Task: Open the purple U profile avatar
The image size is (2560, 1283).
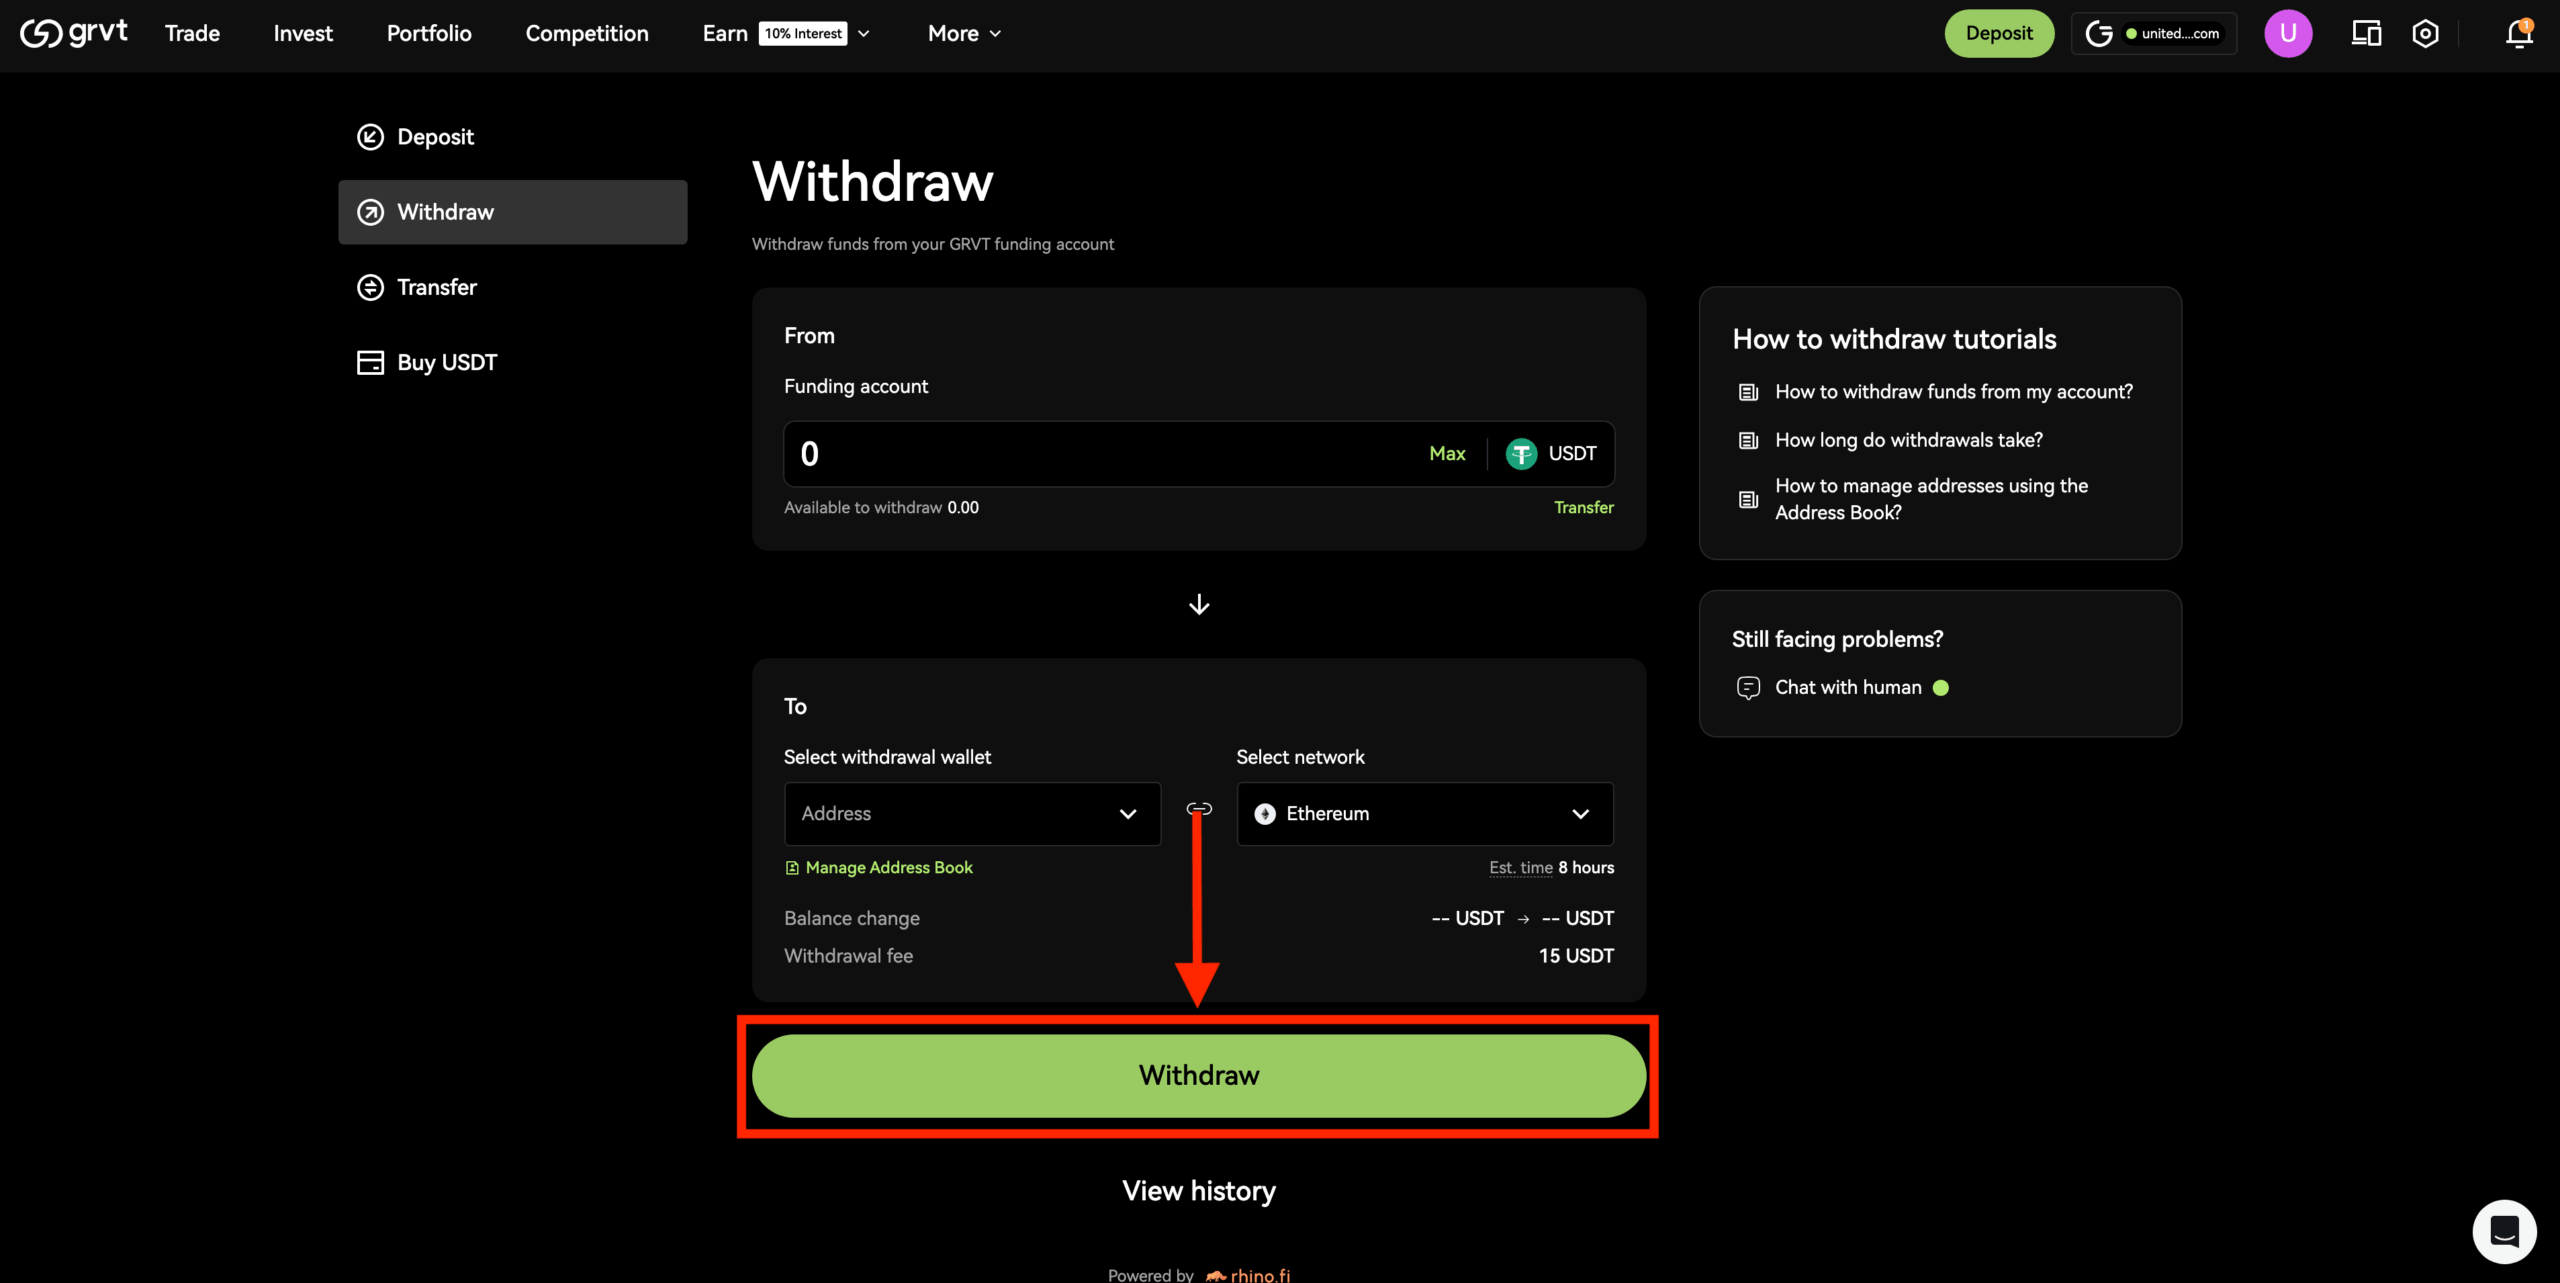Action: pyautogui.click(x=2287, y=34)
